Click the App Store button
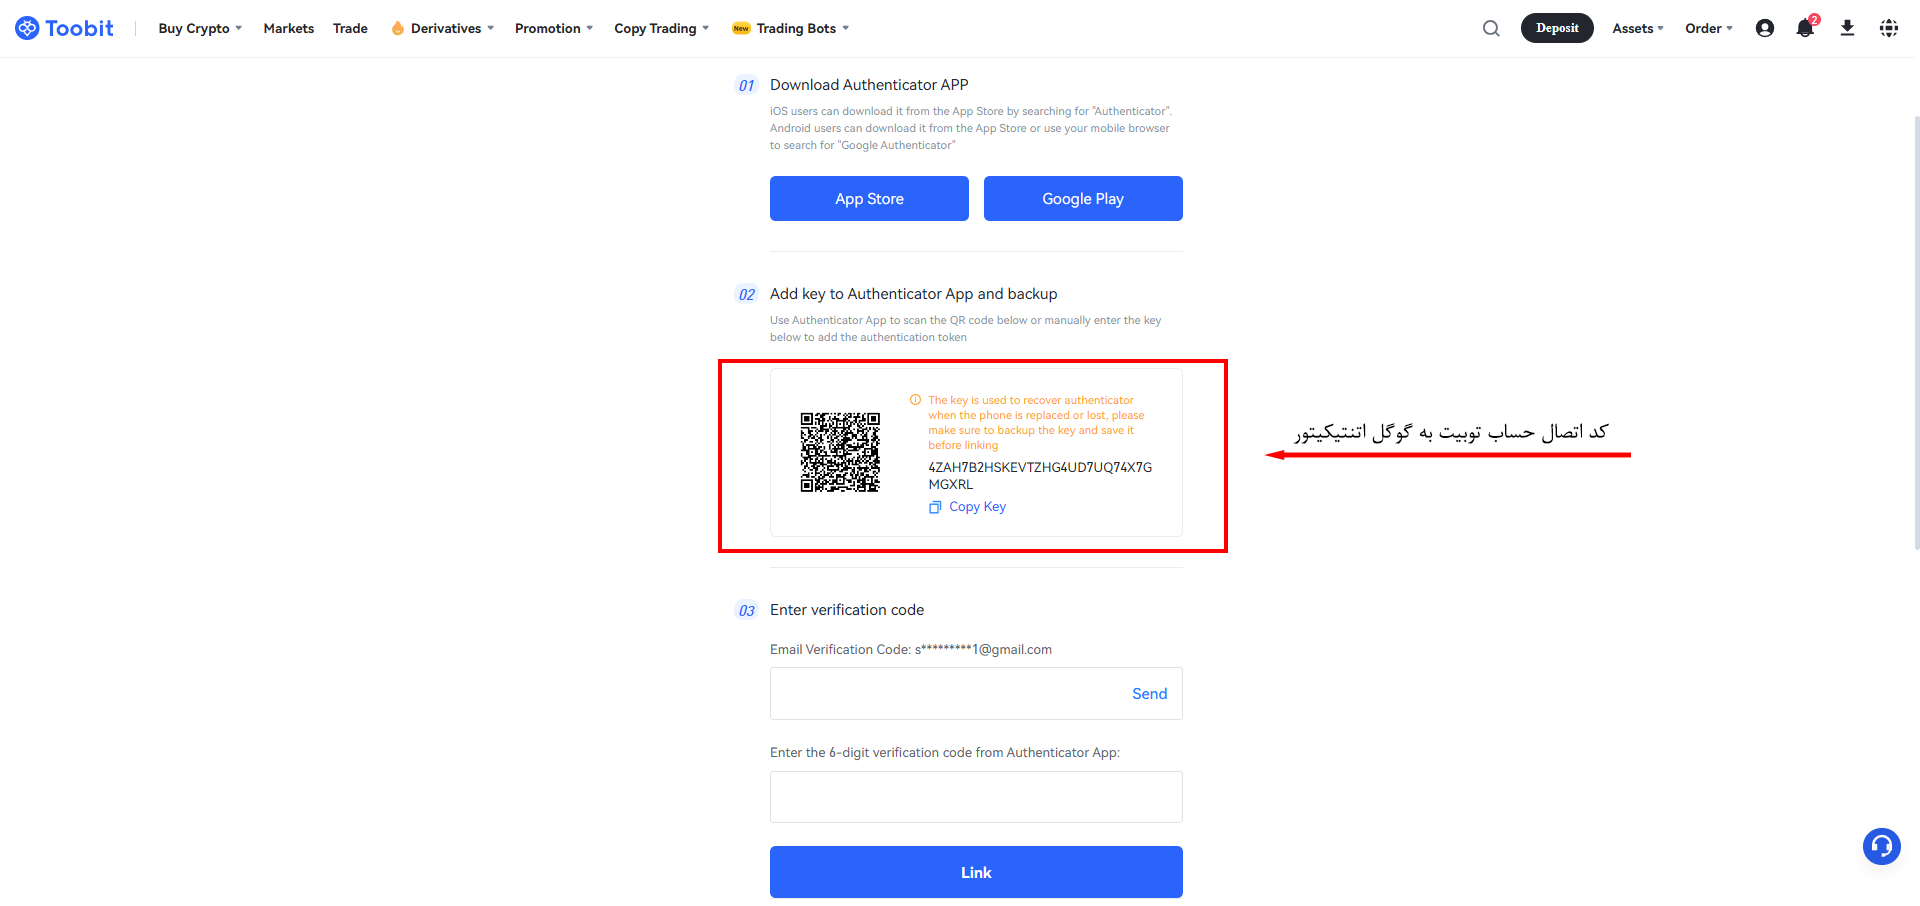Screen dimensions: 1920x906 click(x=869, y=198)
